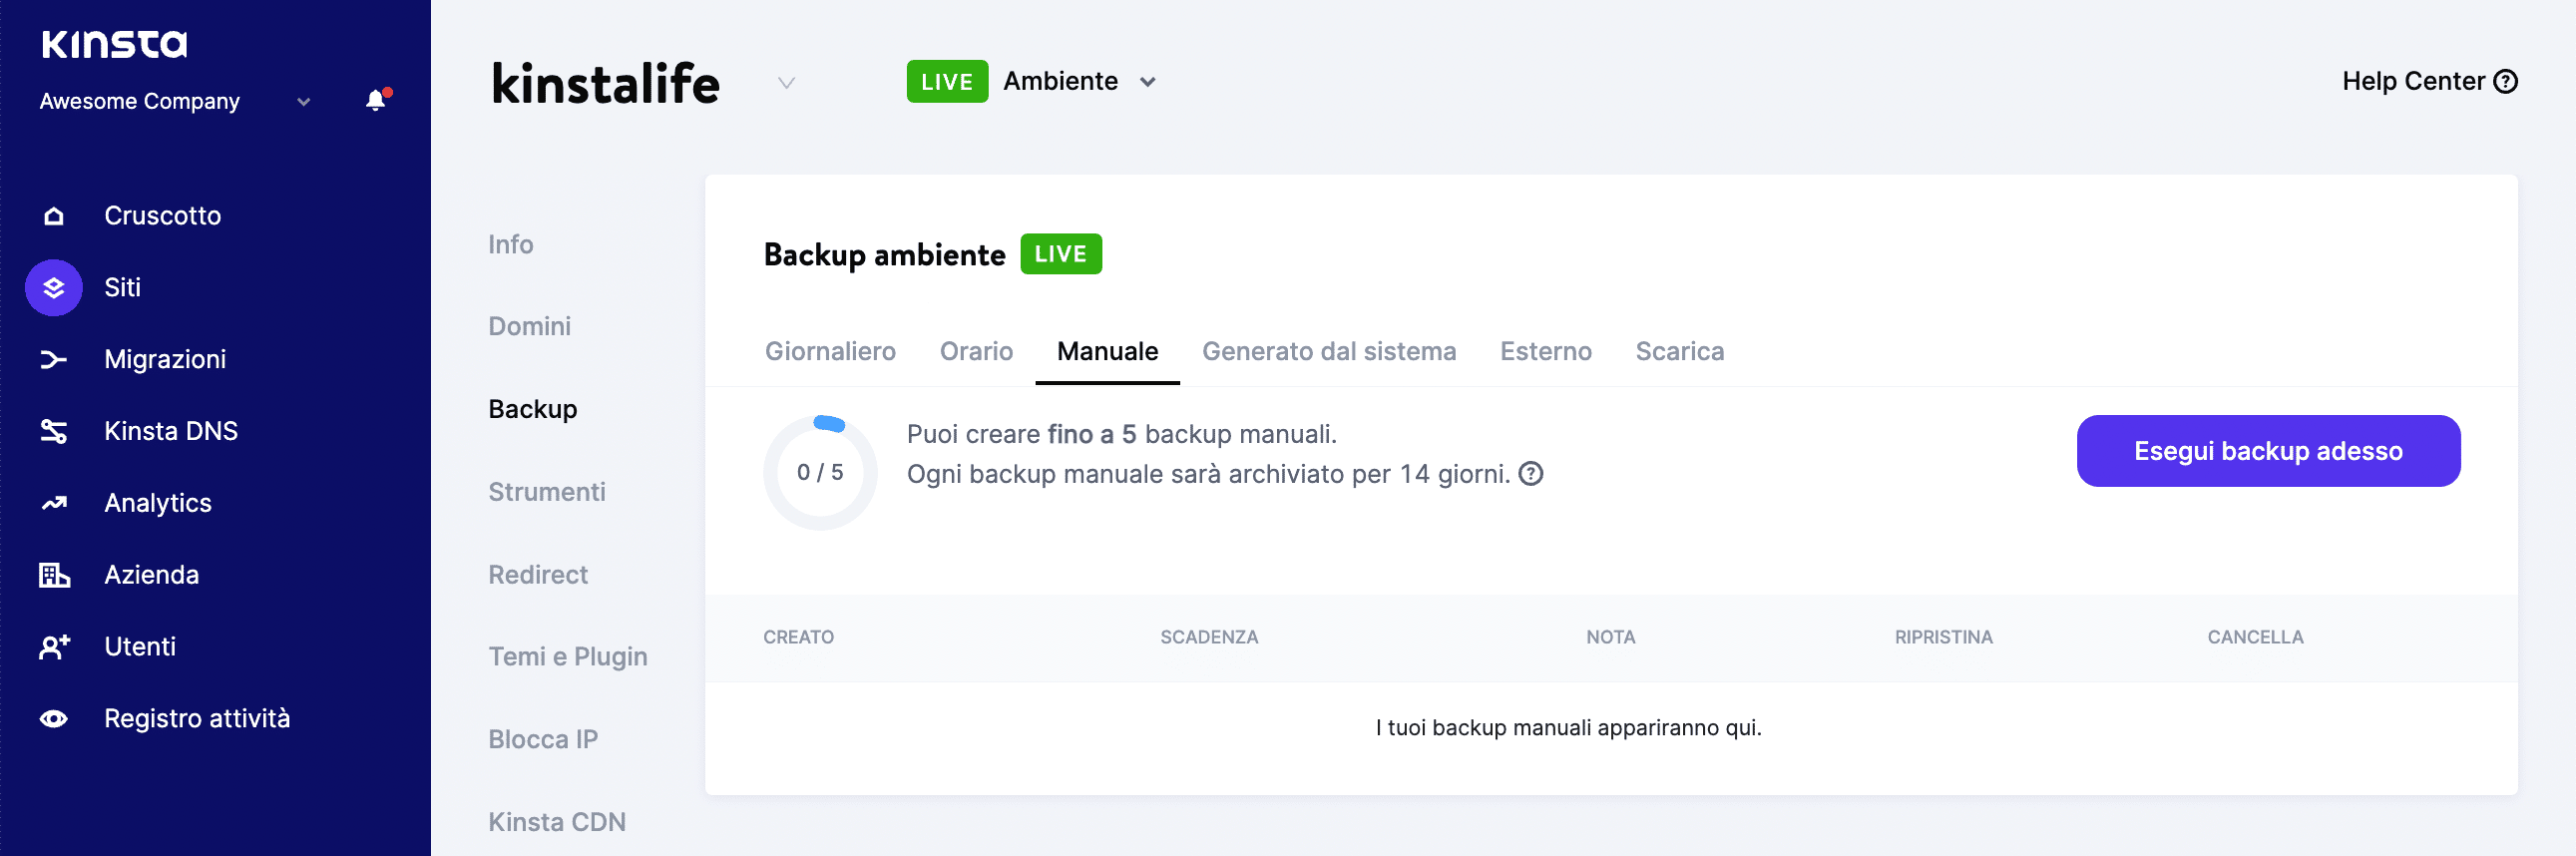
Task: Click the notification bell with red dot
Action: 375,100
